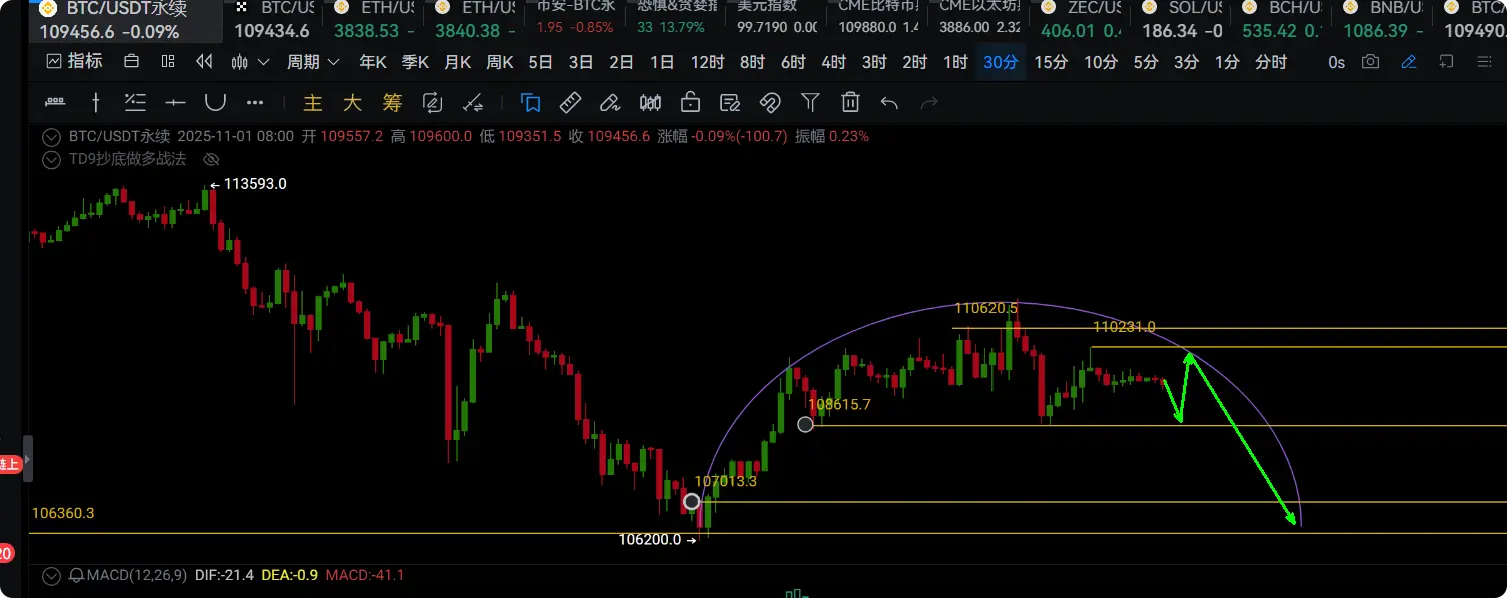This screenshot has height=598, width=1507.
Task: Hide the TD9抄底做多战法 indicator via eye icon
Action: click(x=211, y=159)
